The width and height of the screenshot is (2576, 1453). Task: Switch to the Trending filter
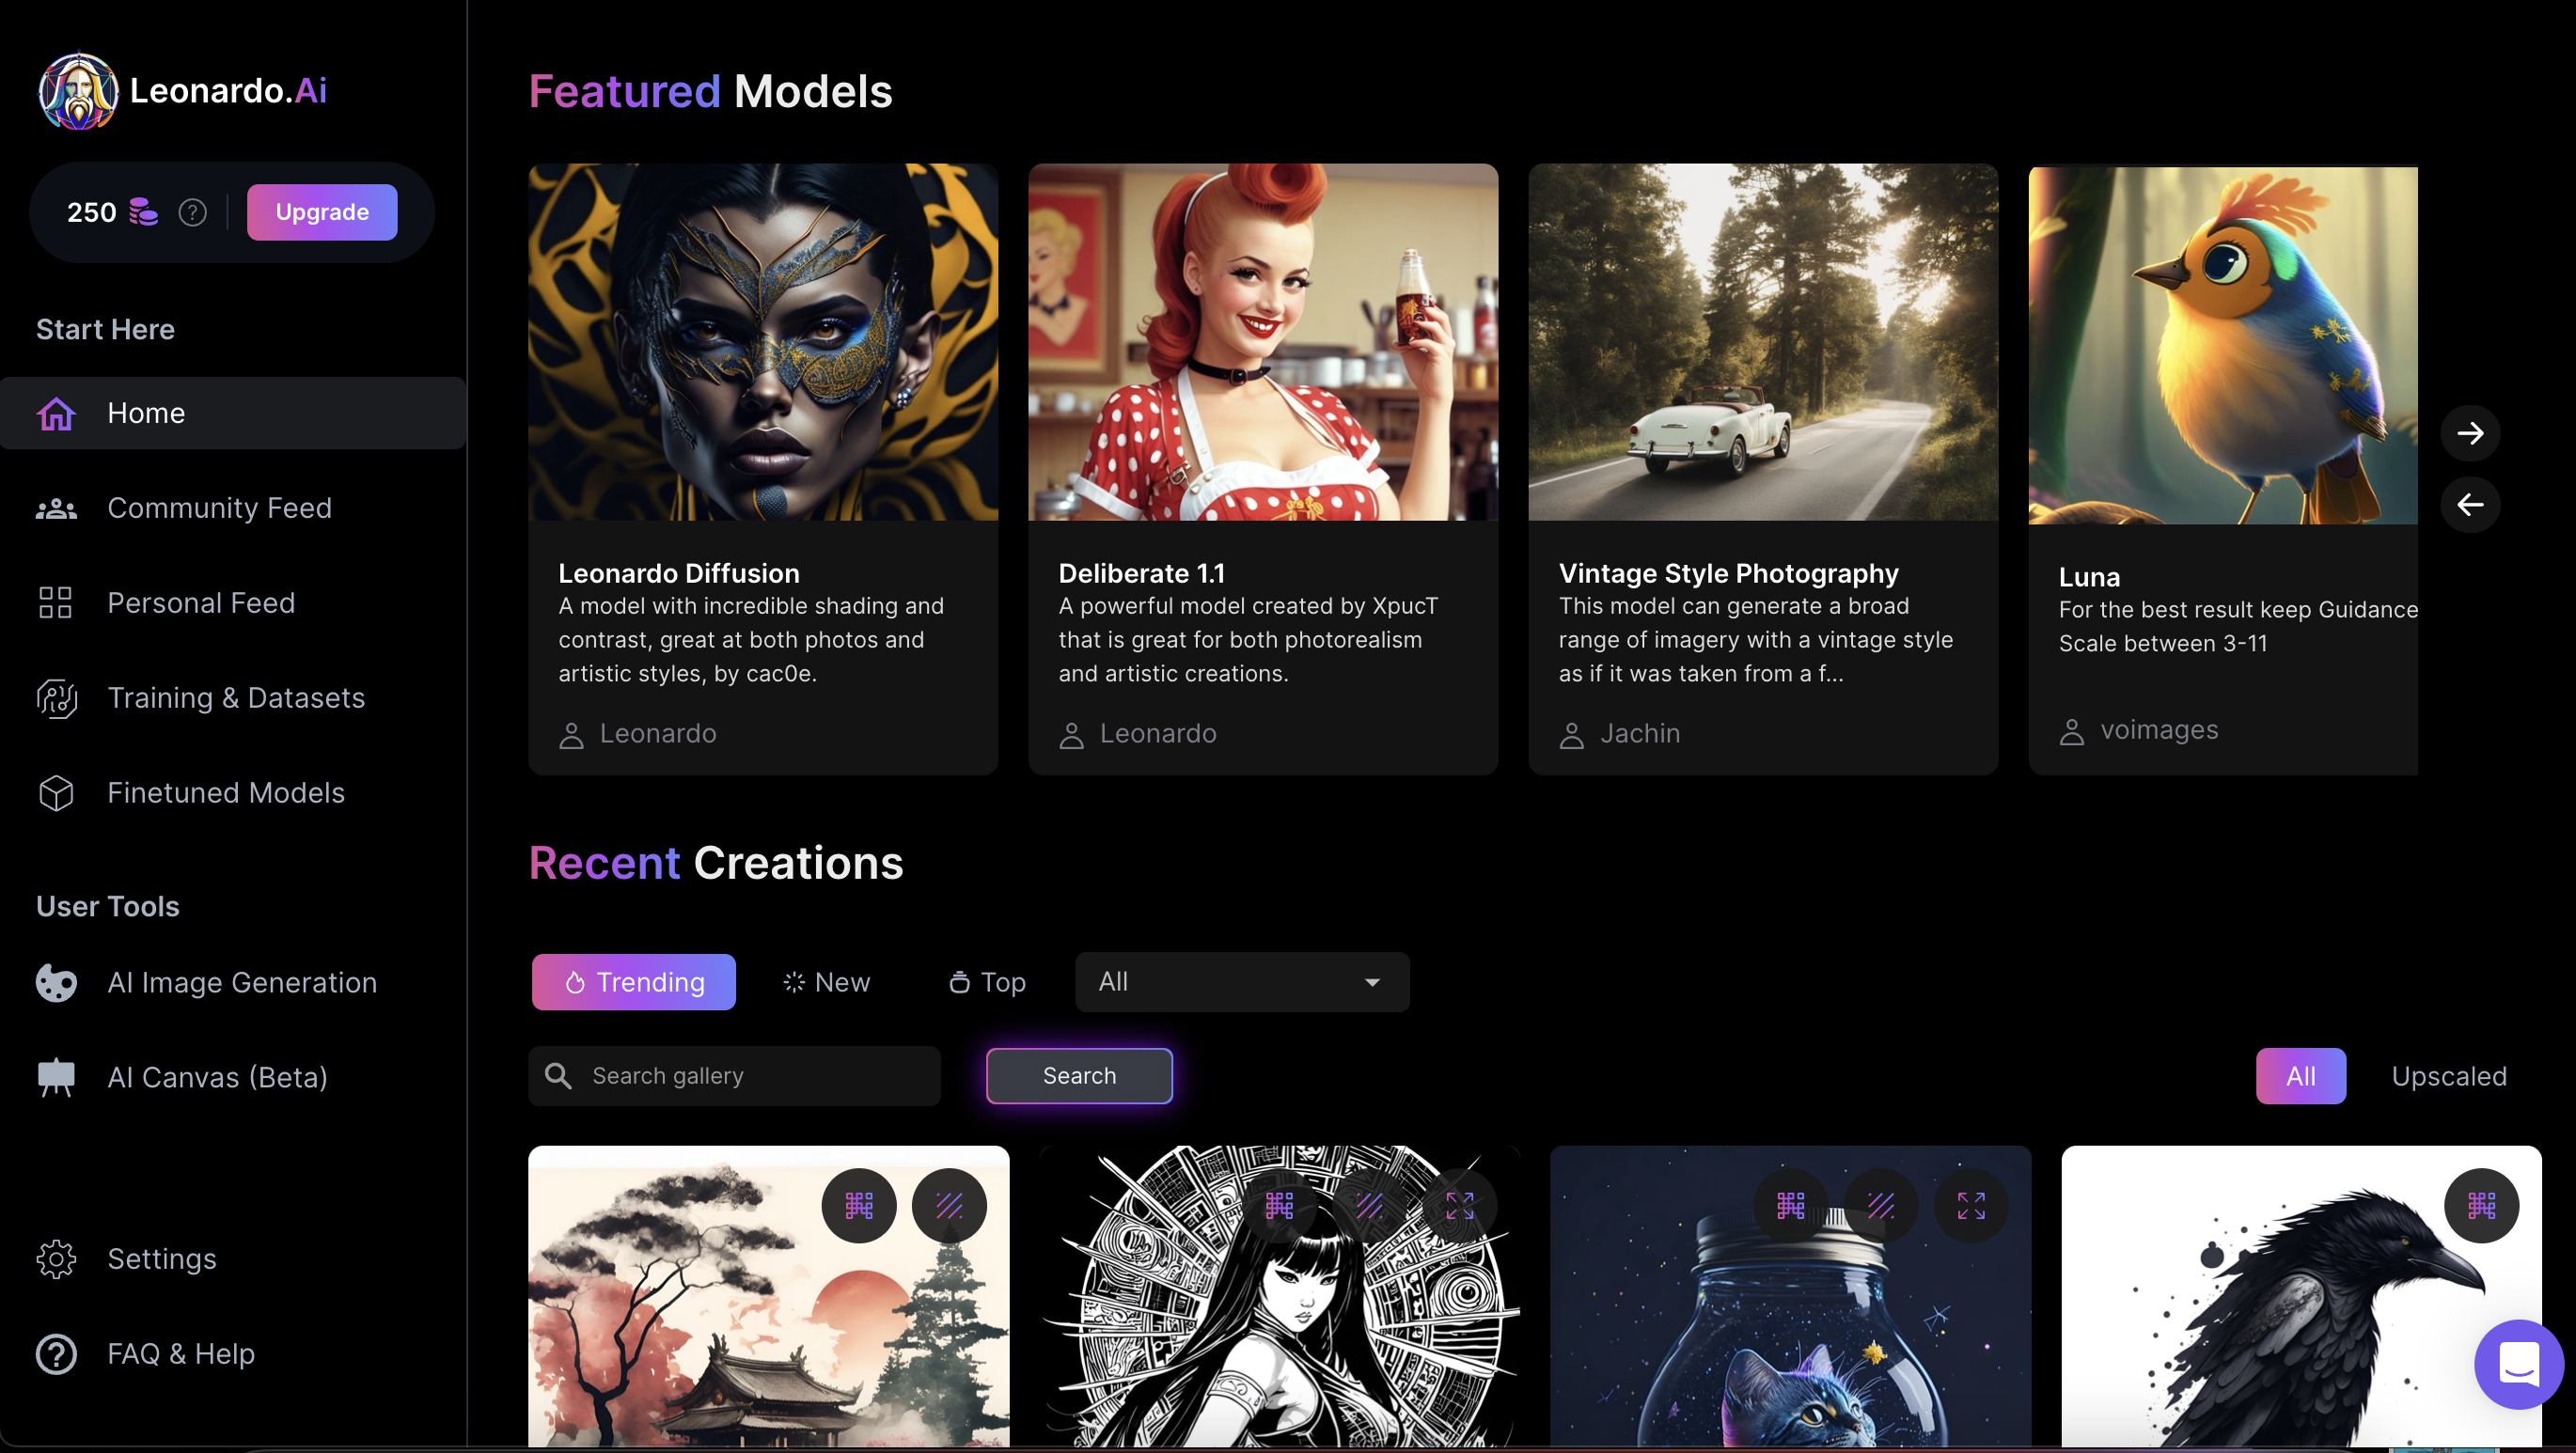click(x=633, y=982)
